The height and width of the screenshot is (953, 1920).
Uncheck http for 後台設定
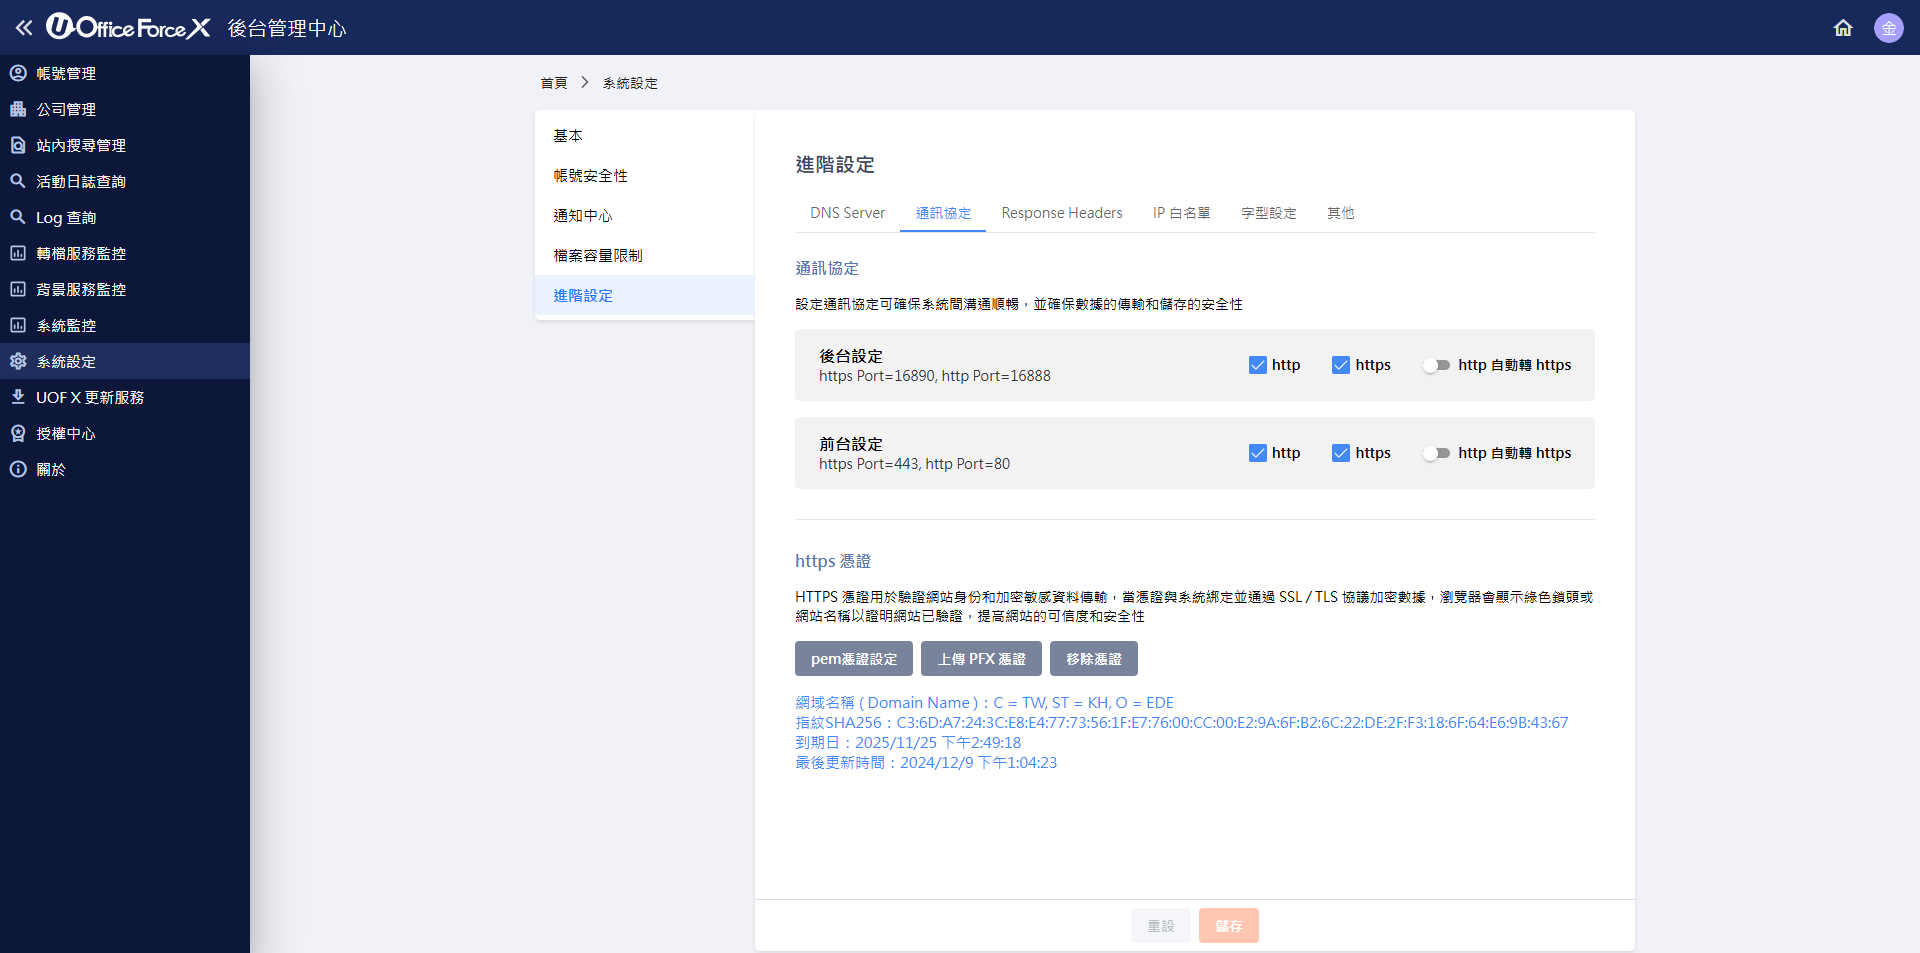1258,365
